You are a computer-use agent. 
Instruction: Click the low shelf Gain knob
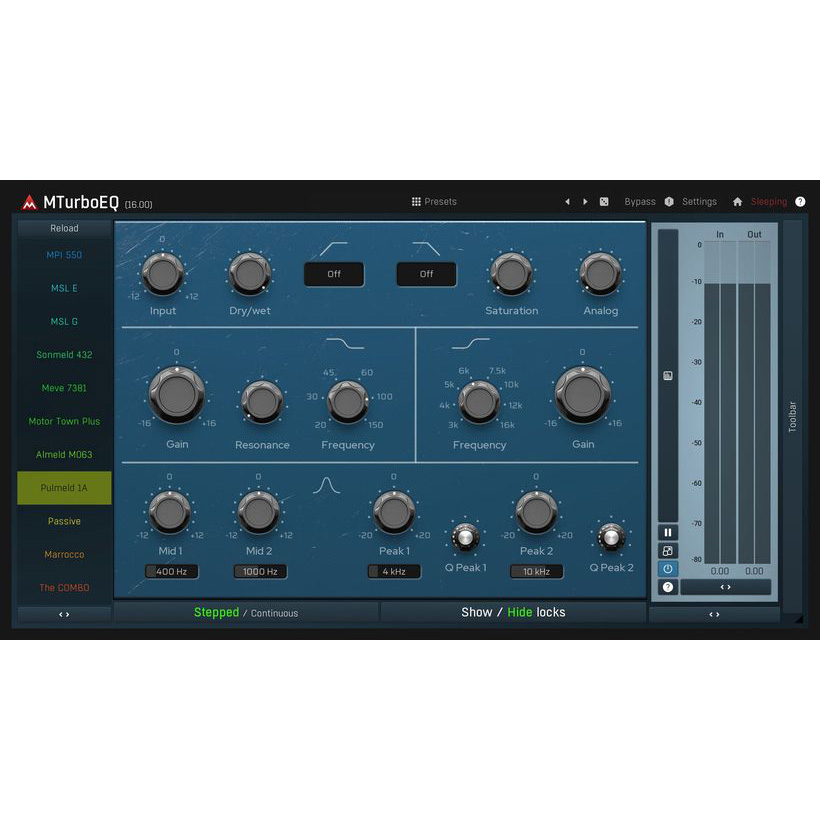pos(177,395)
